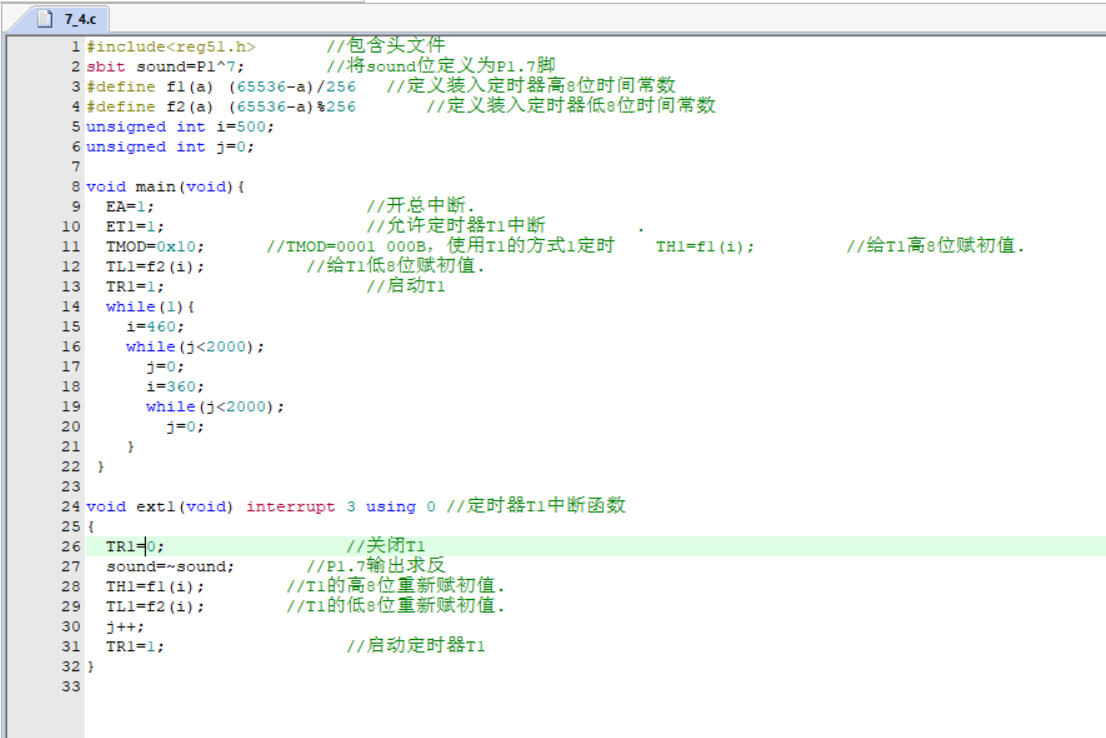The height and width of the screenshot is (738, 1106).
Task: Click 'TR1=1;' on line 31
Action: click(135, 646)
